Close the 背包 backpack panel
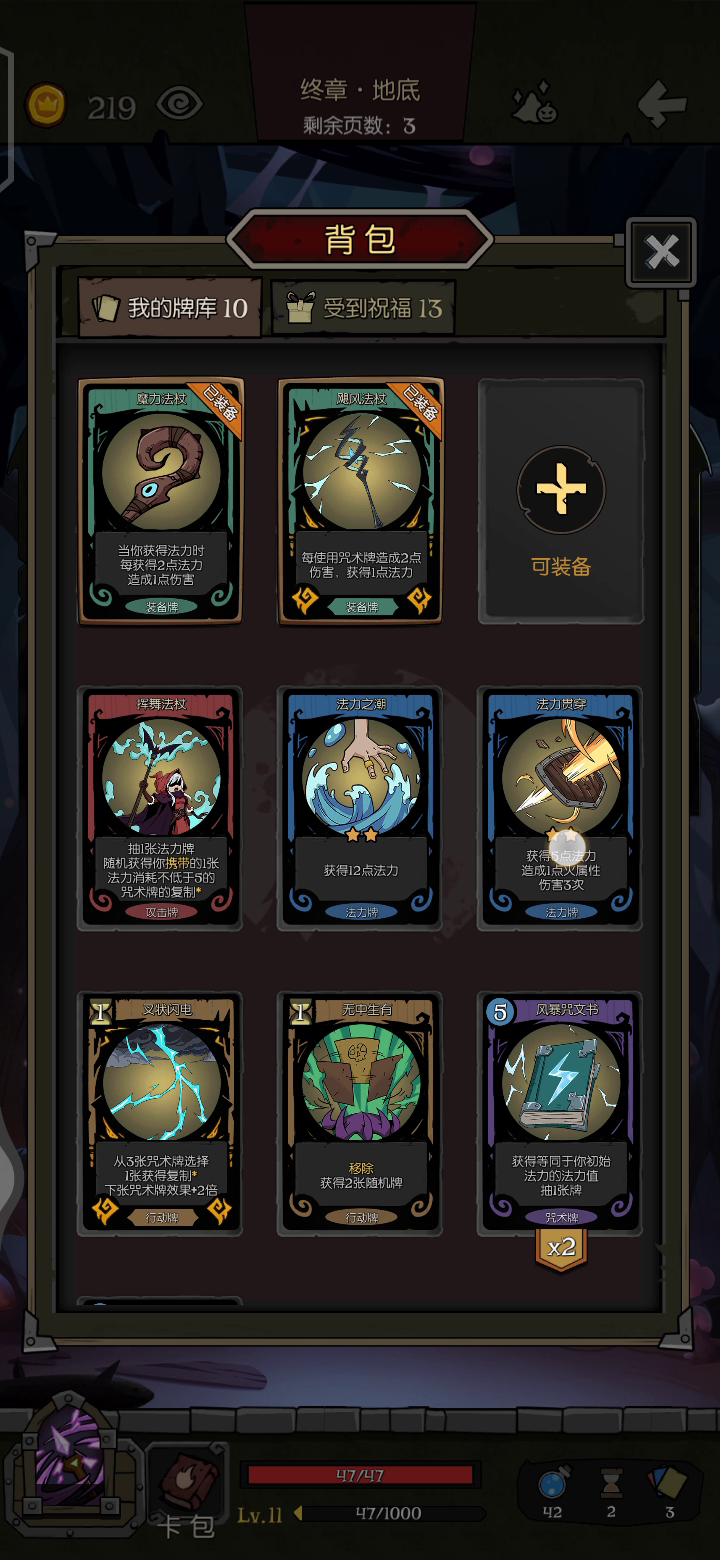Screen dimensions: 720x1560 tap(661, 252)
